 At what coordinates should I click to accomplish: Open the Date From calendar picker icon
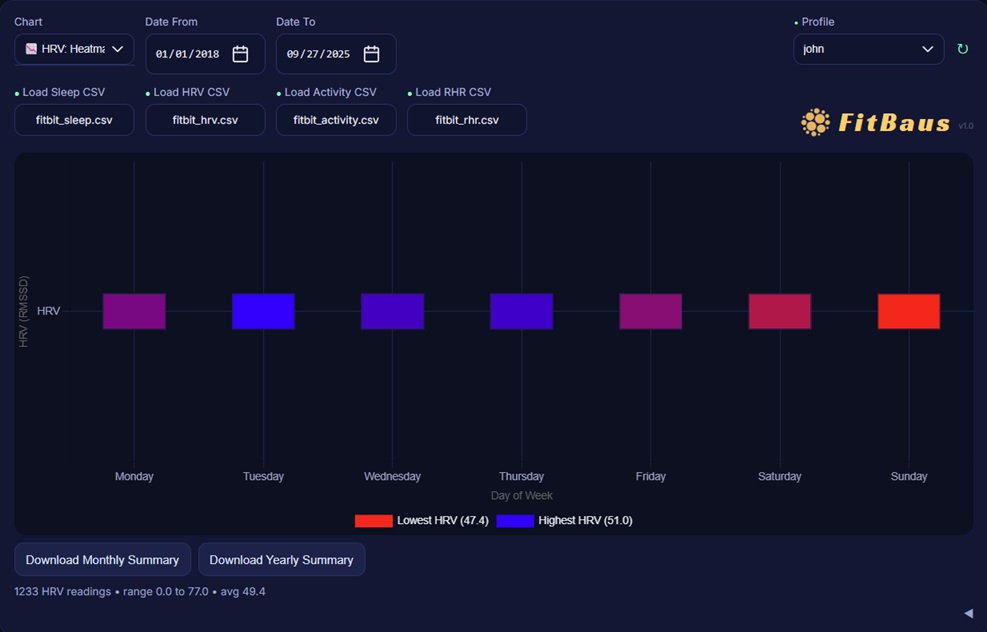[x=240, y=54]
